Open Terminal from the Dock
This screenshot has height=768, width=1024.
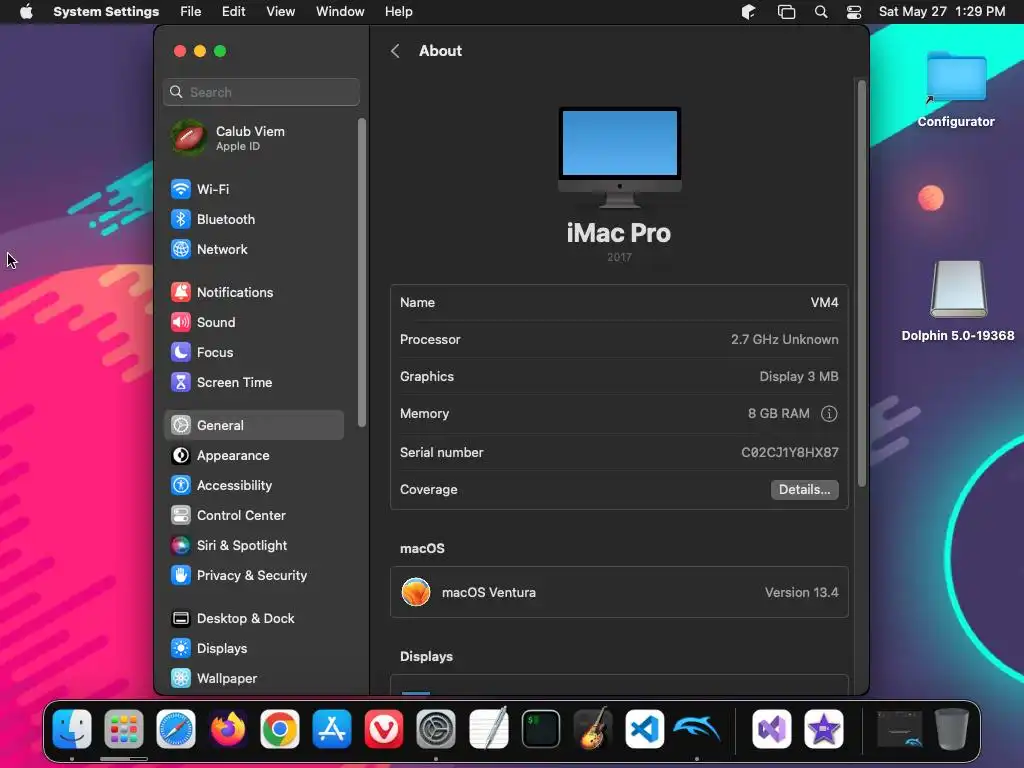(541, 729)
